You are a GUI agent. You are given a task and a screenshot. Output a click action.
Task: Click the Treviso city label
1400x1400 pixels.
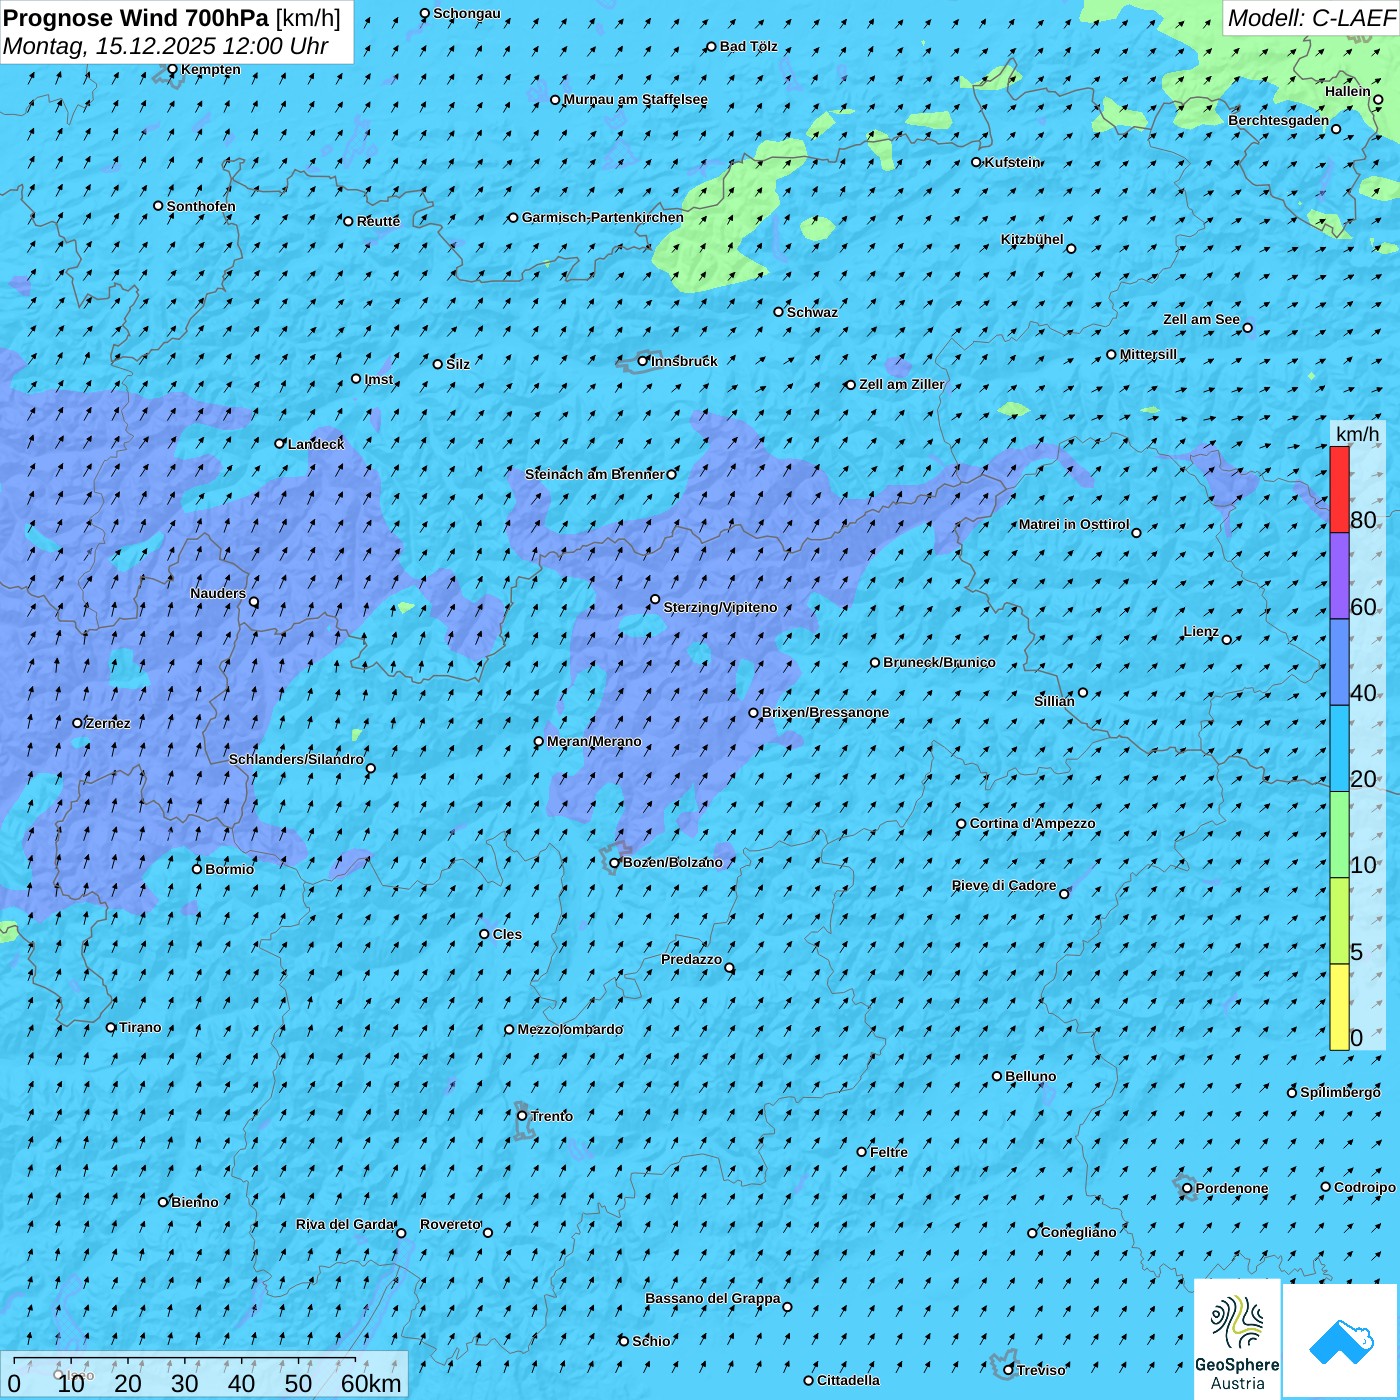[1041, 1370]
